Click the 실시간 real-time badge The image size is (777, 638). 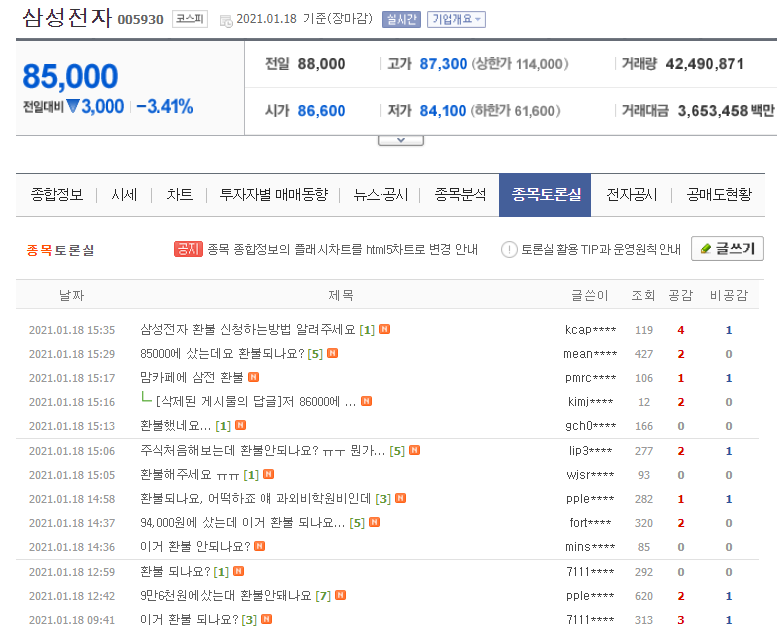coord(401,19)
